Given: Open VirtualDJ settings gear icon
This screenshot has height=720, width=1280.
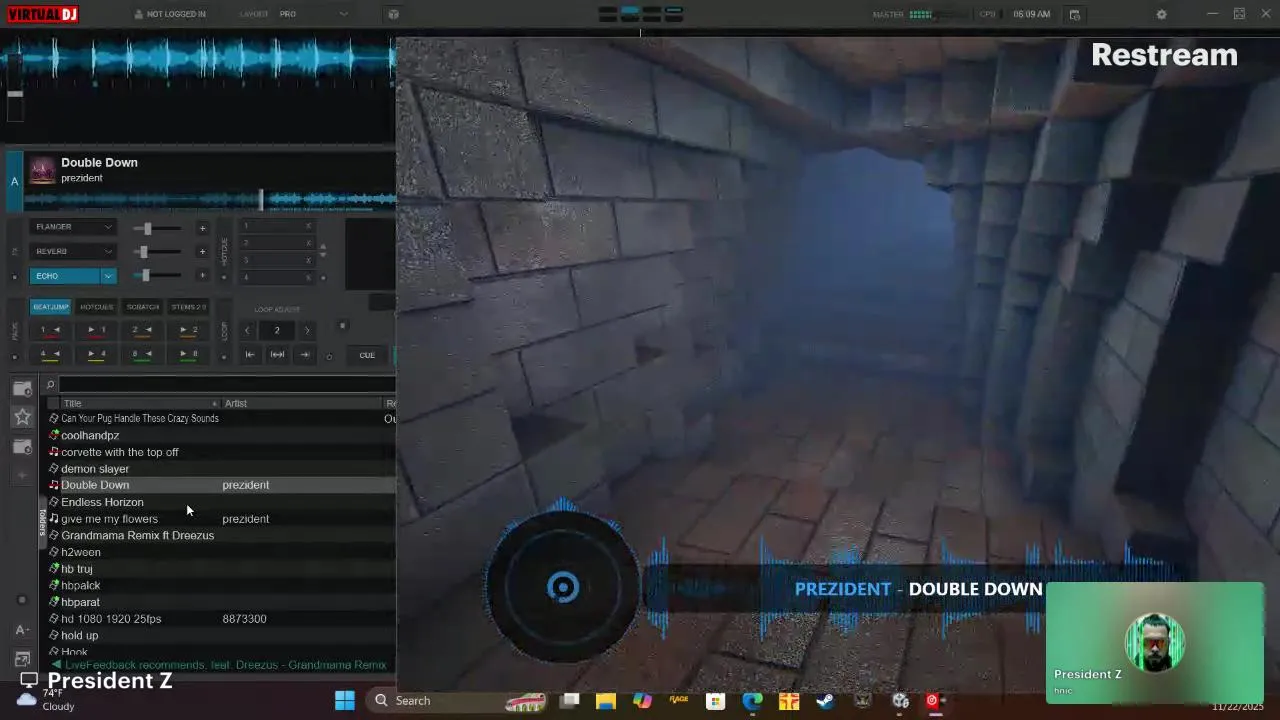Looking at the screenshot, I should [x=1161, y=14].
